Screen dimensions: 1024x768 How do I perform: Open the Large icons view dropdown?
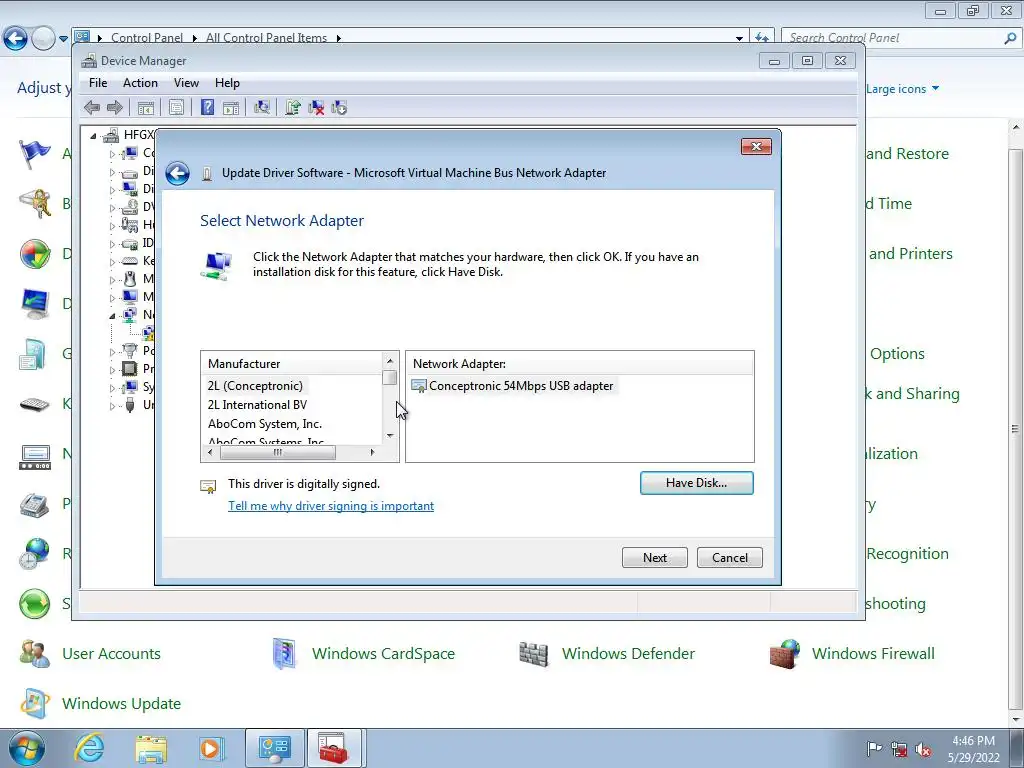coord(903,89)
